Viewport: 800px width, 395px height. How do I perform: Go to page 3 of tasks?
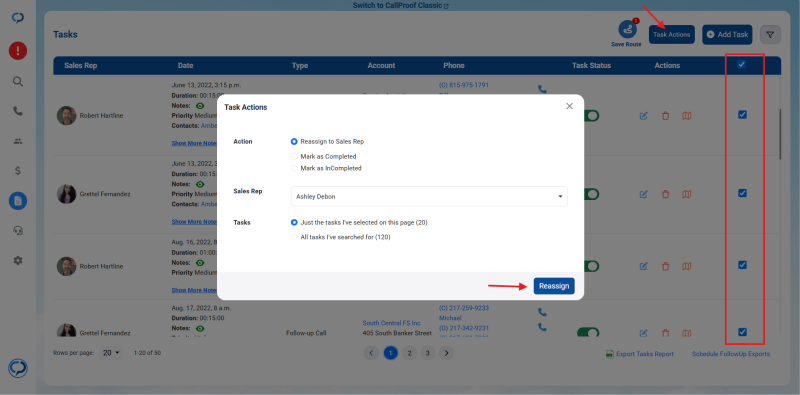428,353
